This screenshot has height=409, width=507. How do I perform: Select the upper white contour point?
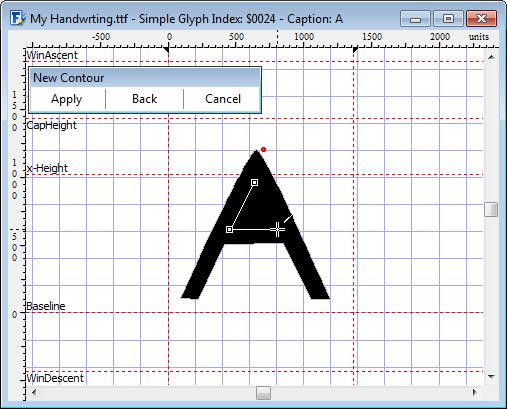(254, 182)
